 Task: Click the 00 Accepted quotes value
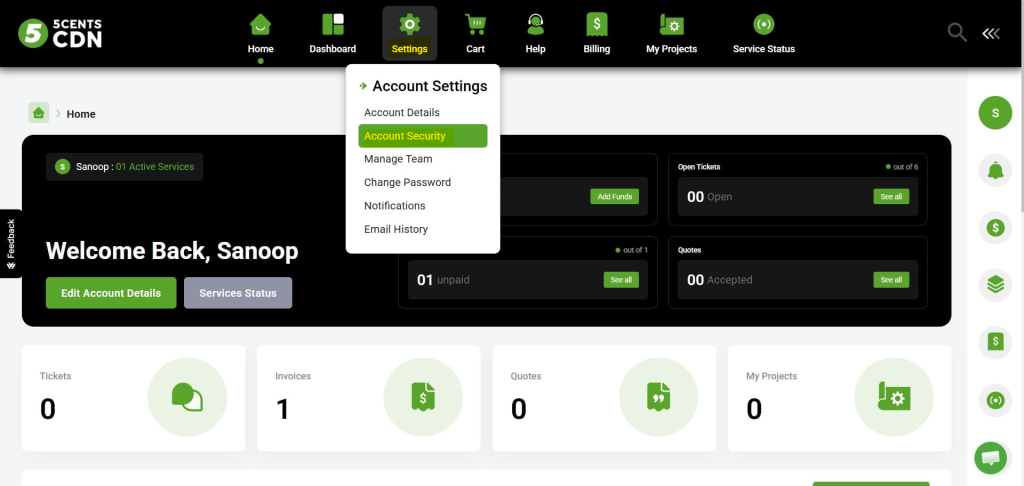pos(720,280)
